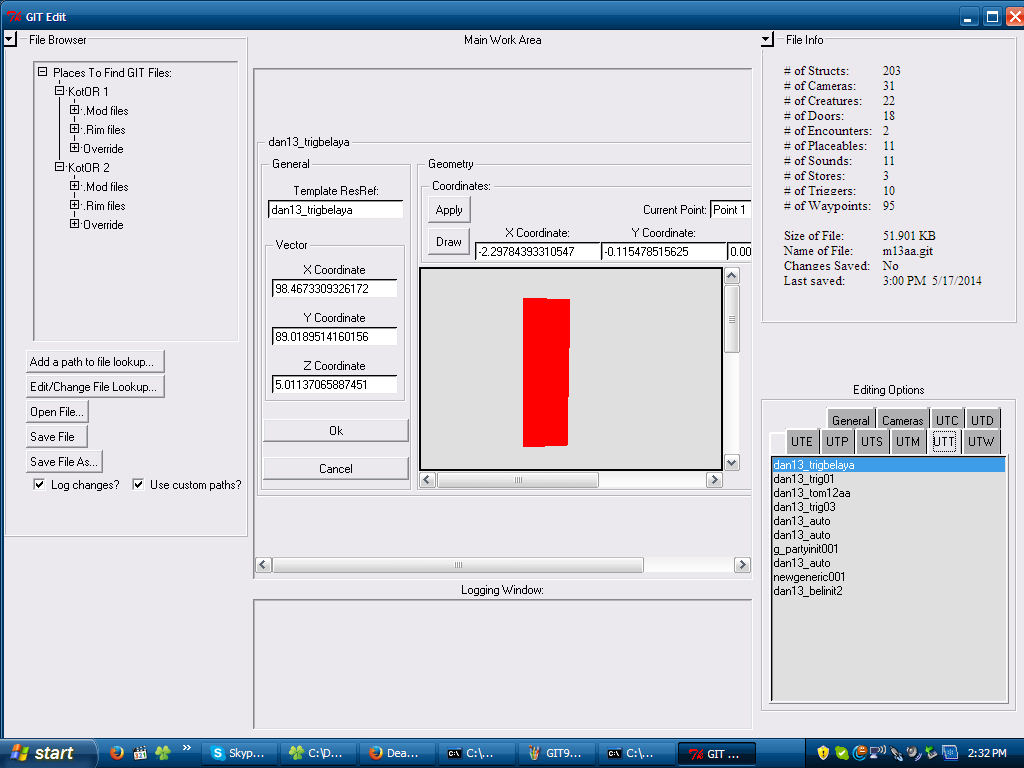Switch to the Firefox 'Dea...' taskbar button
Image resolution: width=1024 pixels, height=768 pixels.
(x=397, y=754)
